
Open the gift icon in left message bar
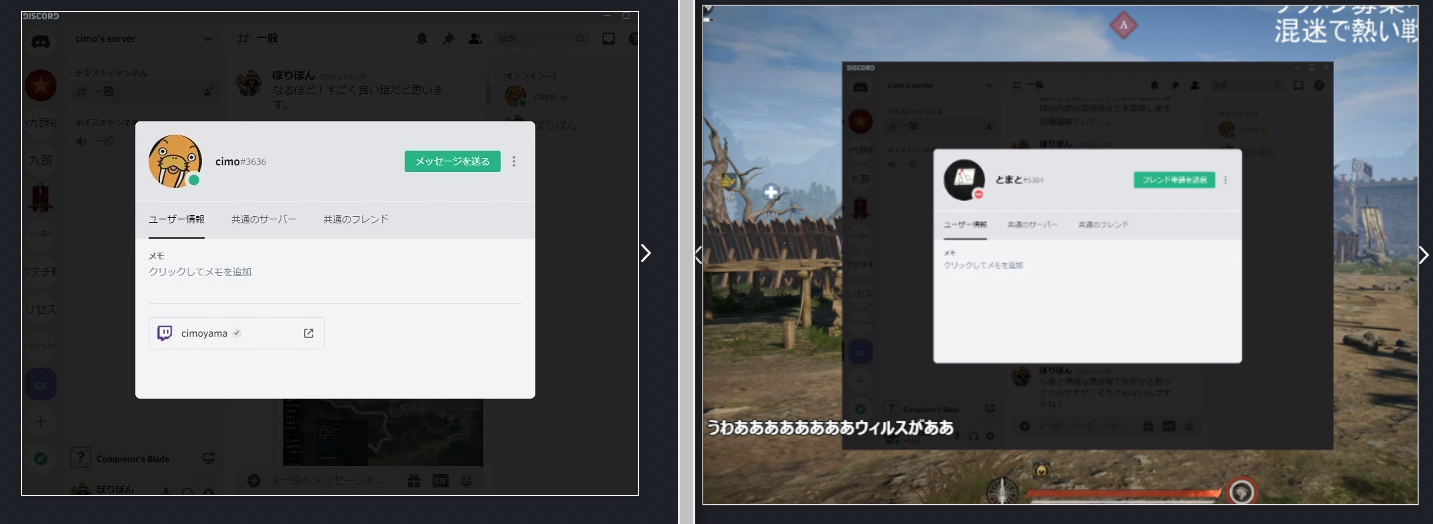coord(414,480)
